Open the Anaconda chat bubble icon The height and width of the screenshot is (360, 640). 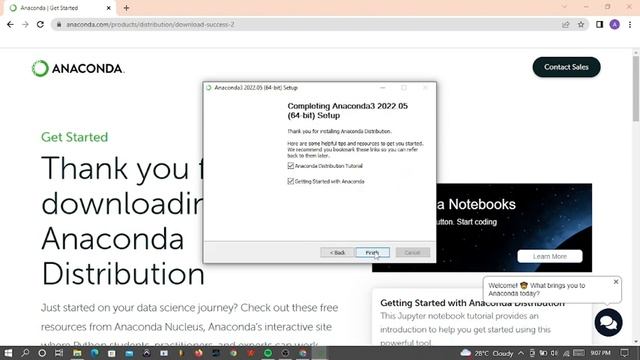click(x=608, y=322)
